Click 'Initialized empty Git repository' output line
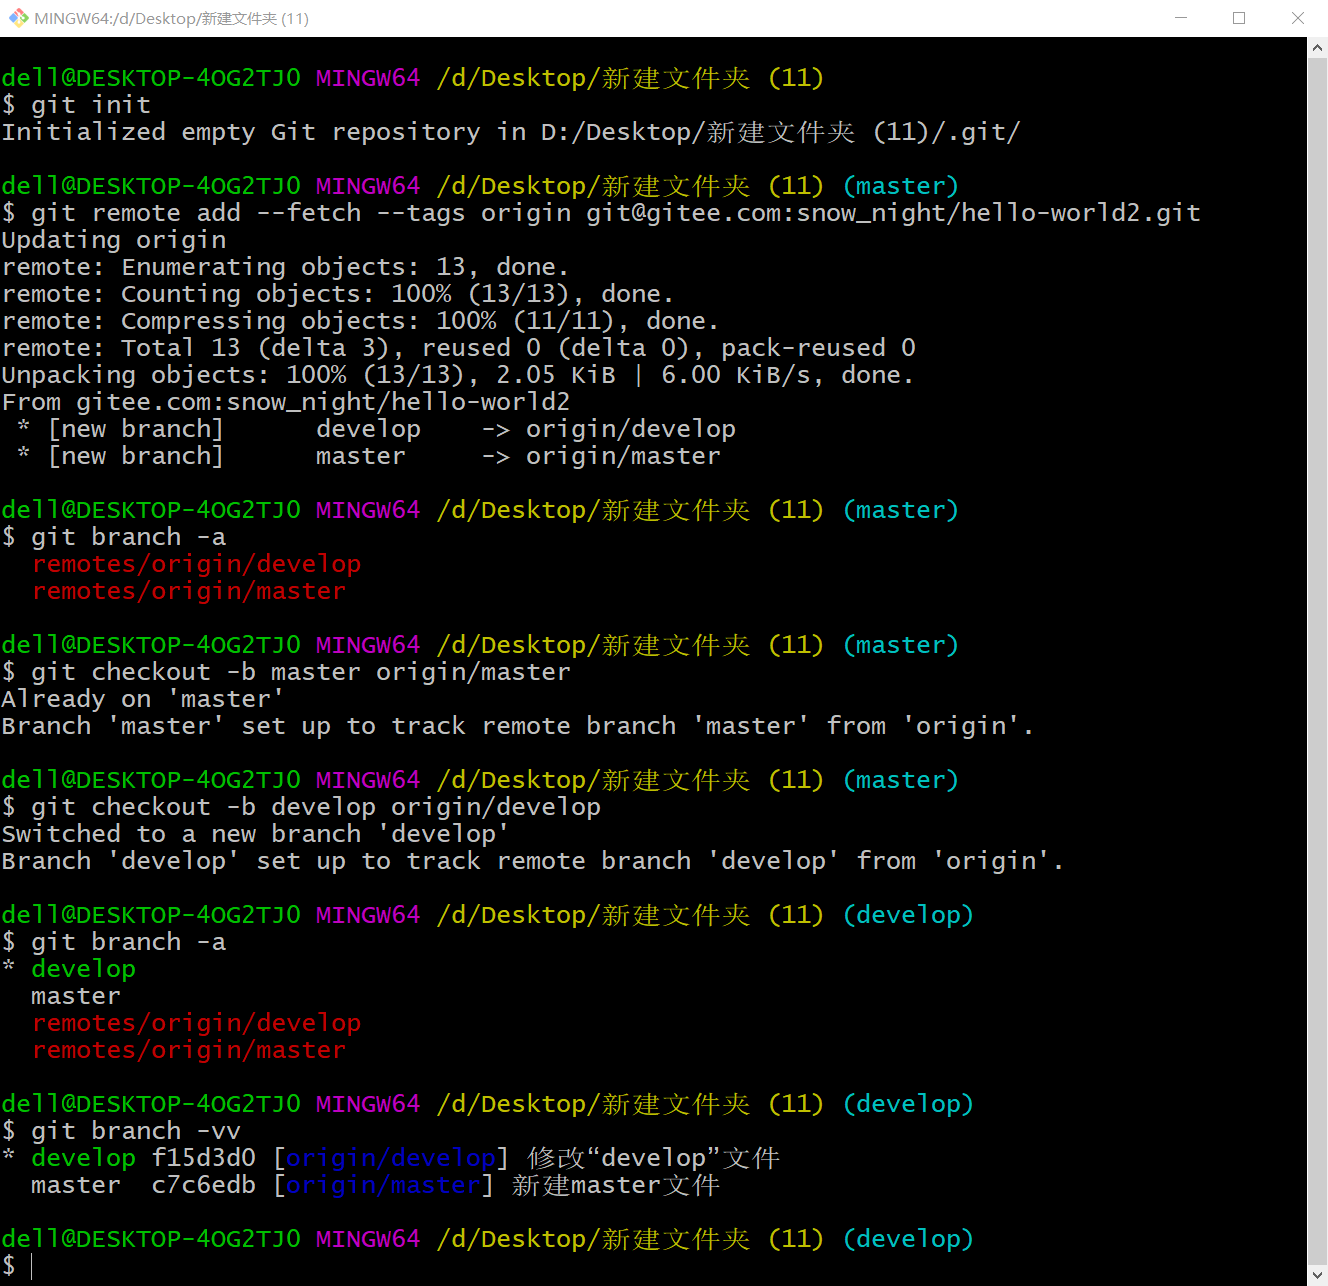This screenshot has width=1328, height=1286. [511, 132]
